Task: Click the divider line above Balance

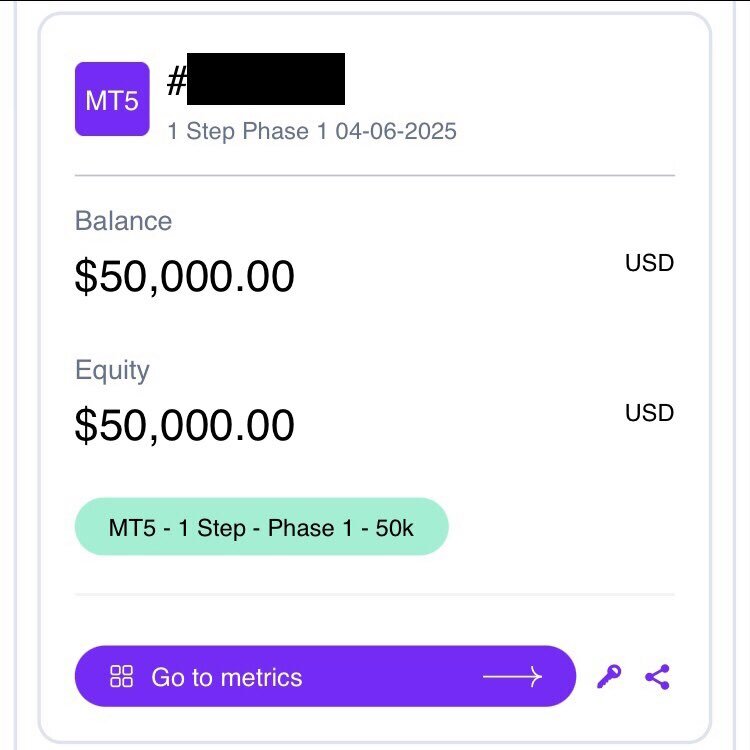Action: 375,176
